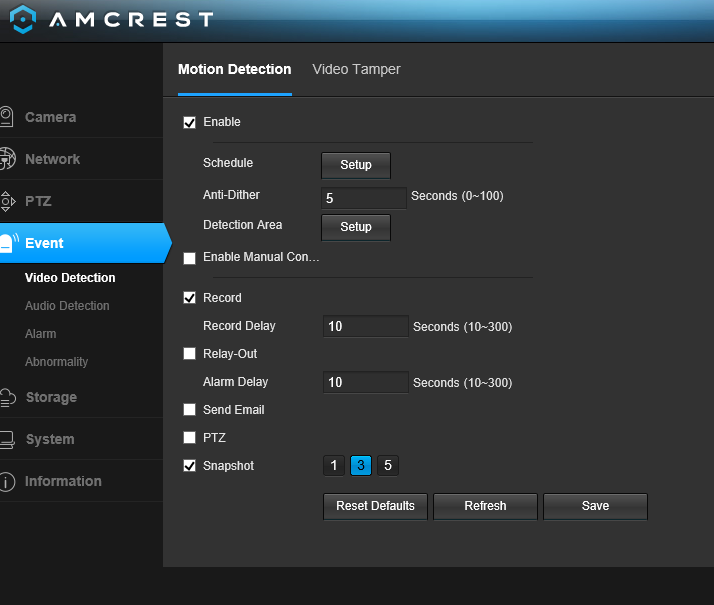Viewport: 714px width, 605px height.
Task: Select the Motion Detection tab
Action: point(235,69)
